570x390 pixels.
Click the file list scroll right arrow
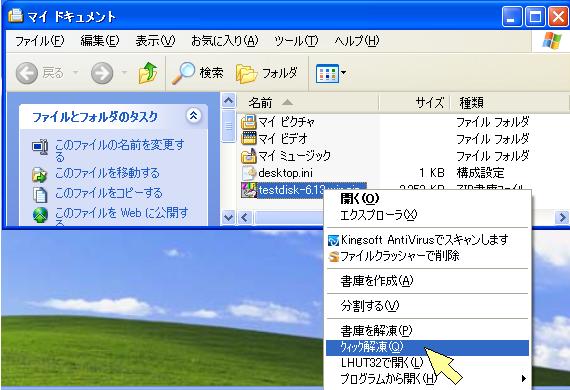pos(562,218)
